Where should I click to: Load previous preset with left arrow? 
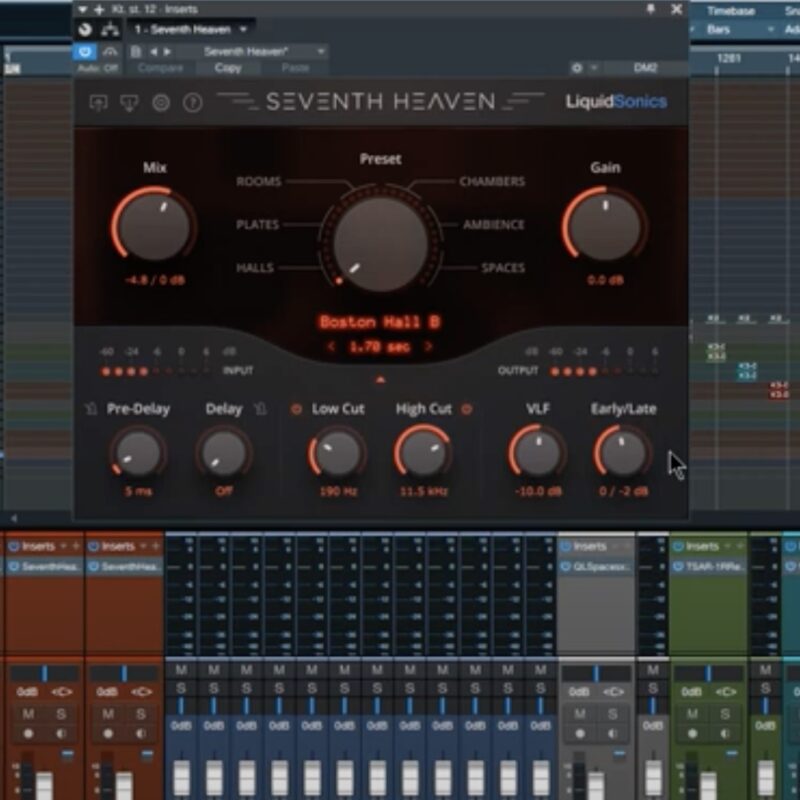[x=153, y=52]
